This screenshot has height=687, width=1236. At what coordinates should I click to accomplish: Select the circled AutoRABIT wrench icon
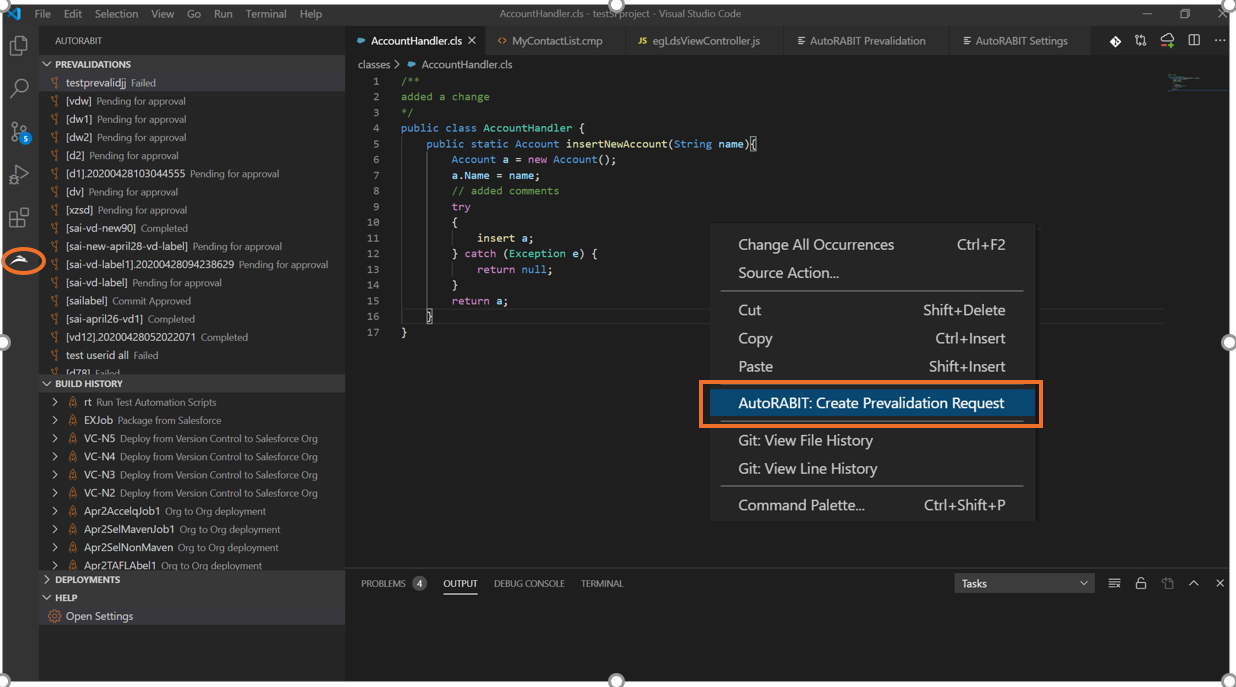pyautogui.click(x=22, y=260)
